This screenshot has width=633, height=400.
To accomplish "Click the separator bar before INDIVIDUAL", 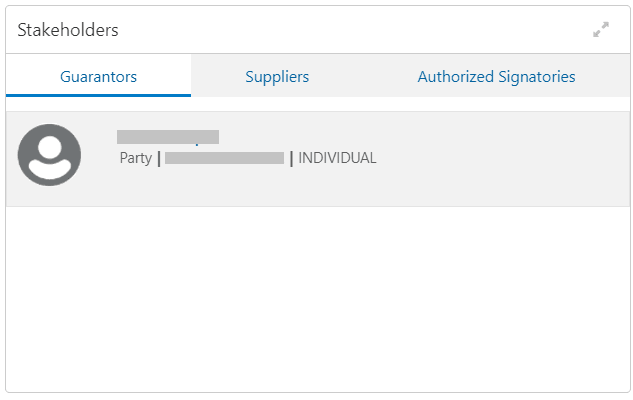I will (x=291, y=158).
